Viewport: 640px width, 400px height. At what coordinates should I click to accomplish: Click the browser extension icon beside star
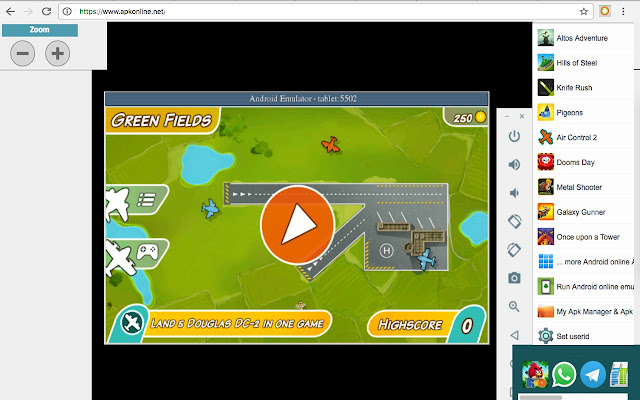click(605, 11)
